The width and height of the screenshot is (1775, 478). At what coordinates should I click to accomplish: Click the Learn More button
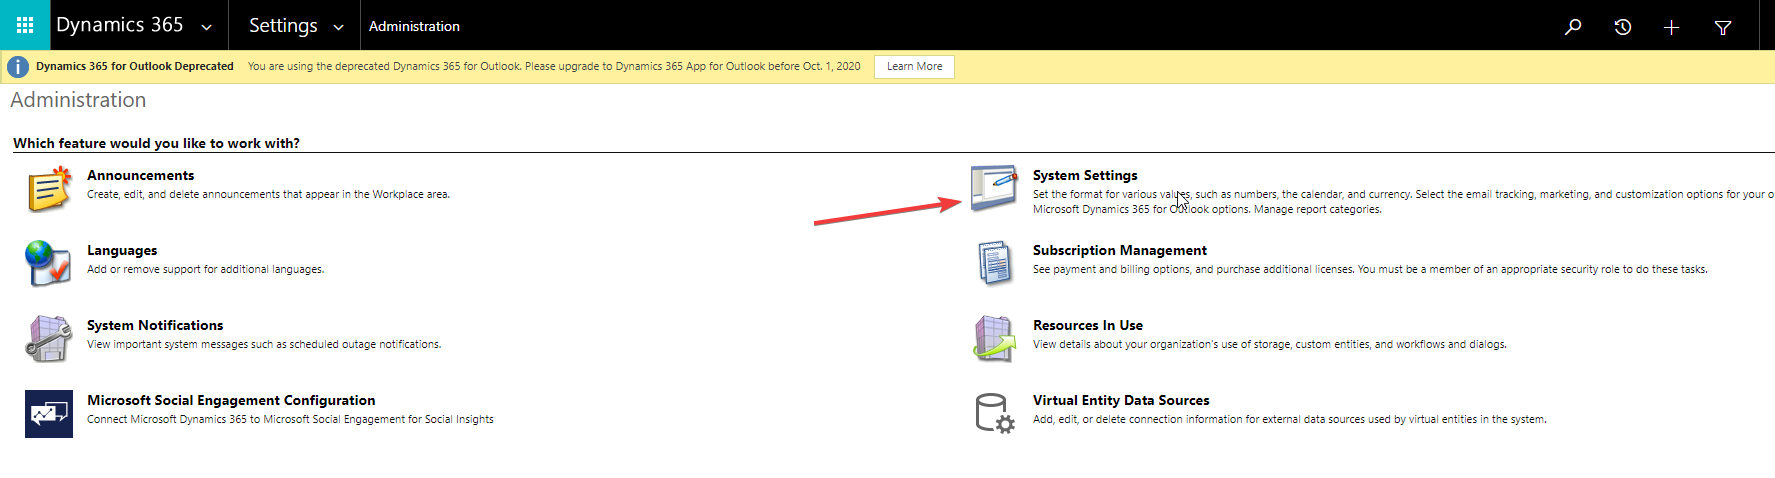[914, 67]
